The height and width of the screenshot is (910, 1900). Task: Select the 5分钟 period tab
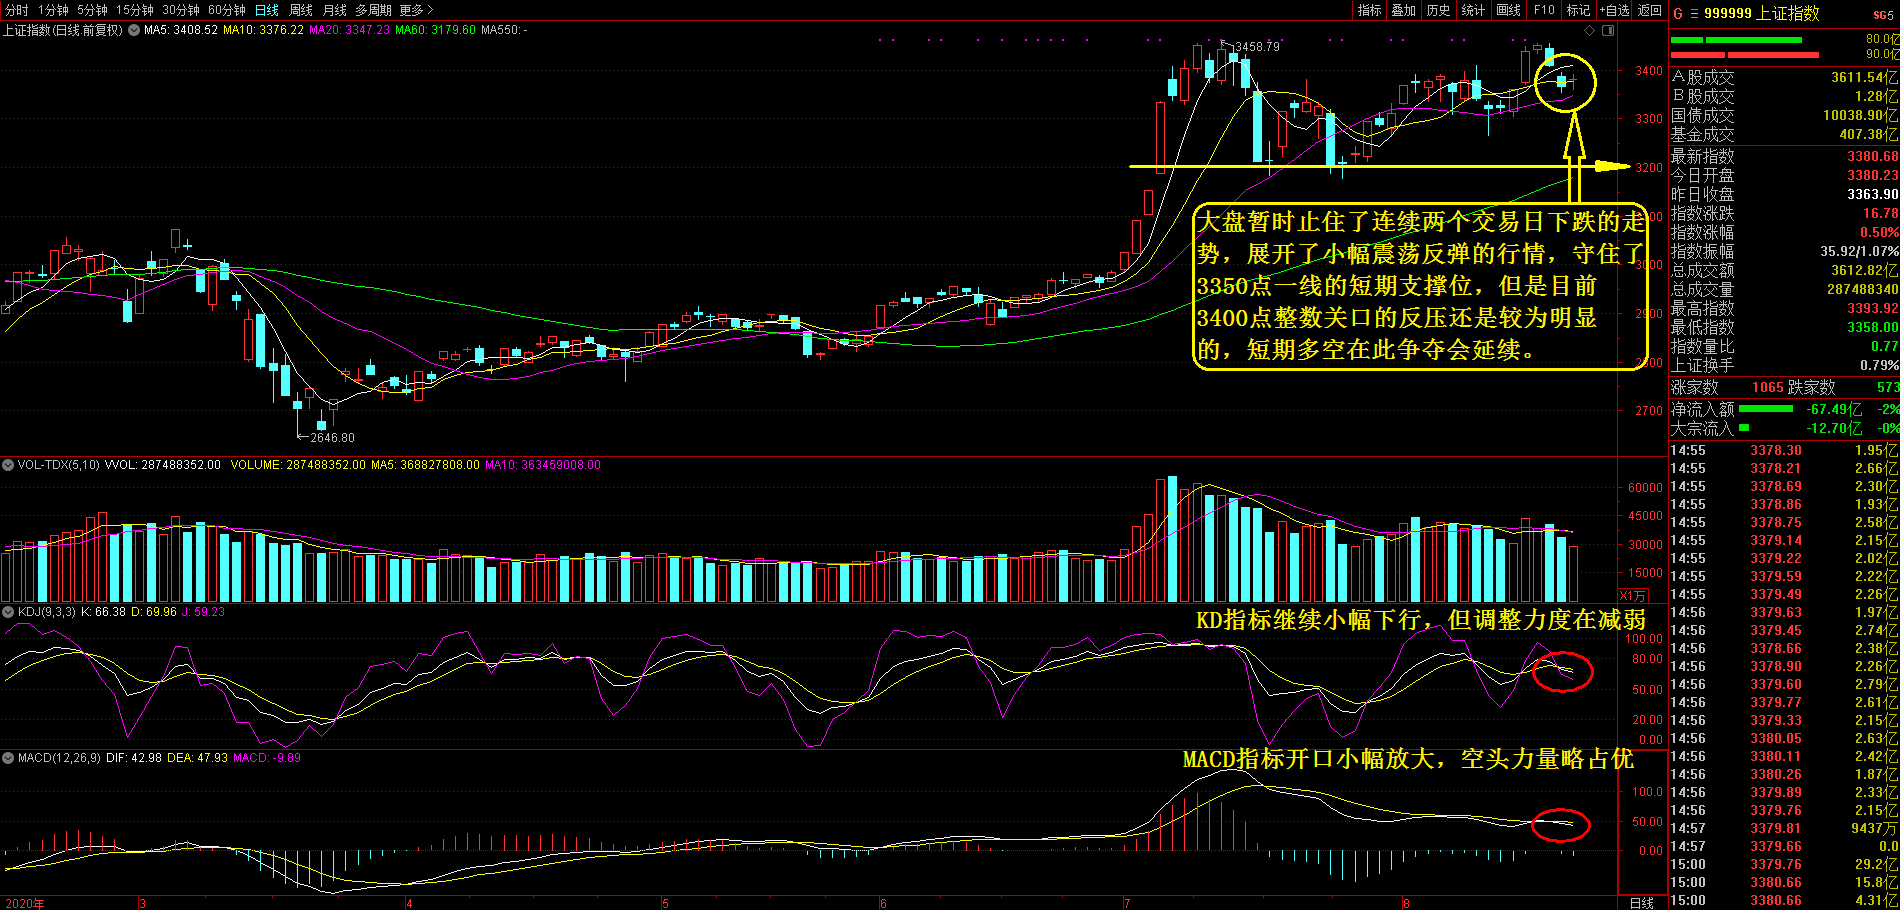(x=92, y=10)
